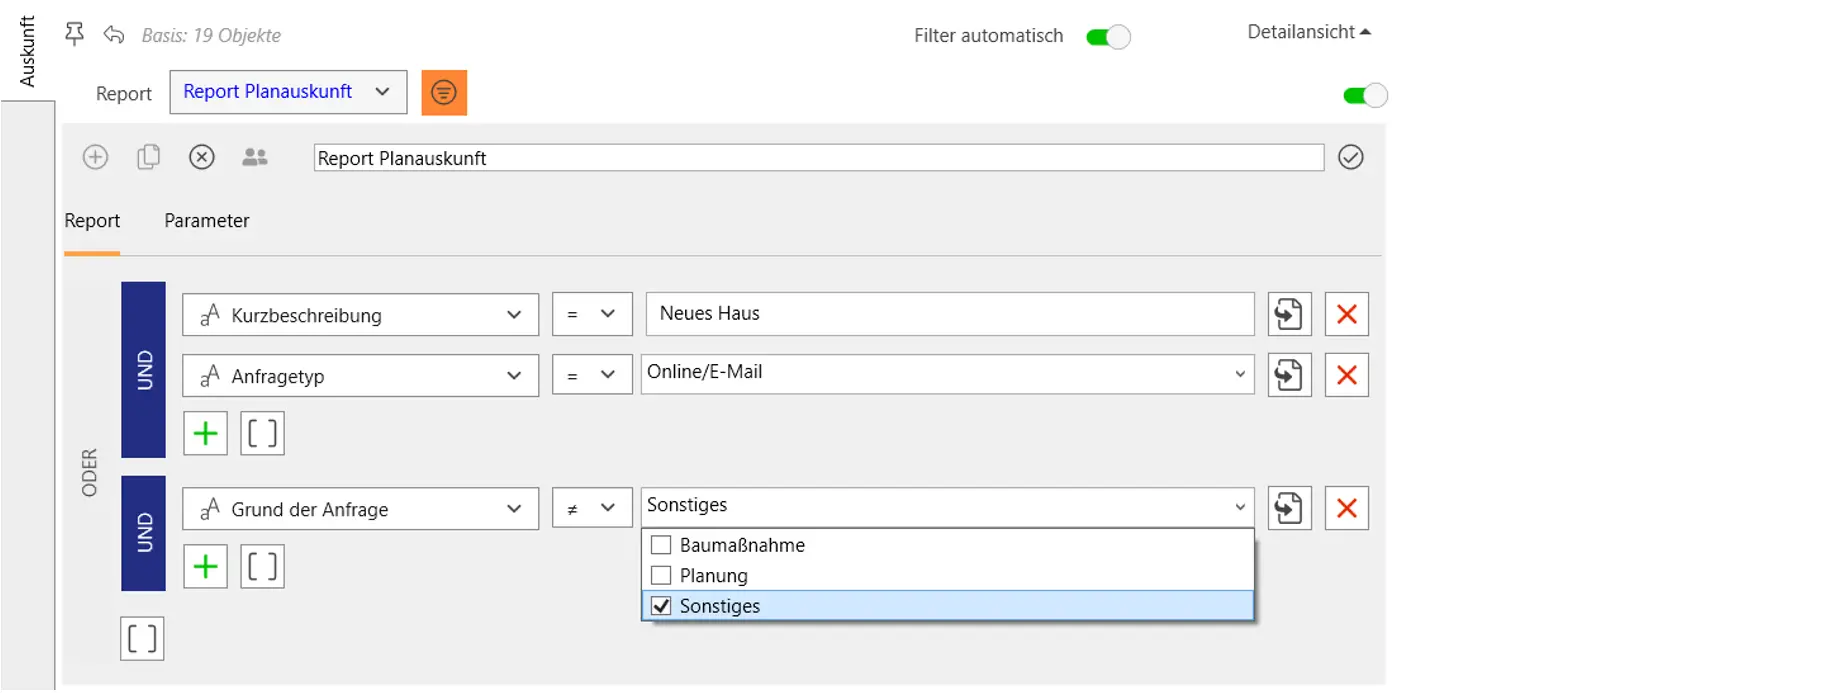Click the undo arrow icon in header
This screenshot has height=693, width=1821.
pyautogui.click(x=114, y=35)
